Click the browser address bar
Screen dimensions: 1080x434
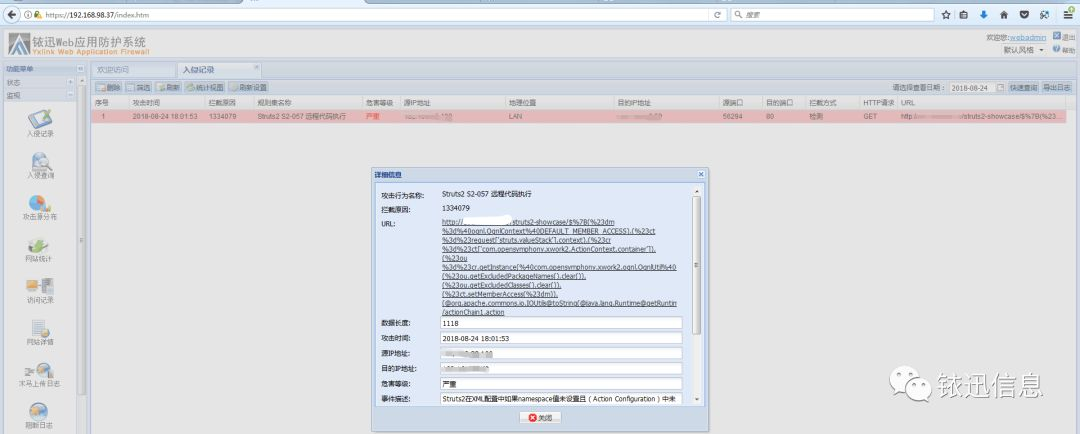372,14
